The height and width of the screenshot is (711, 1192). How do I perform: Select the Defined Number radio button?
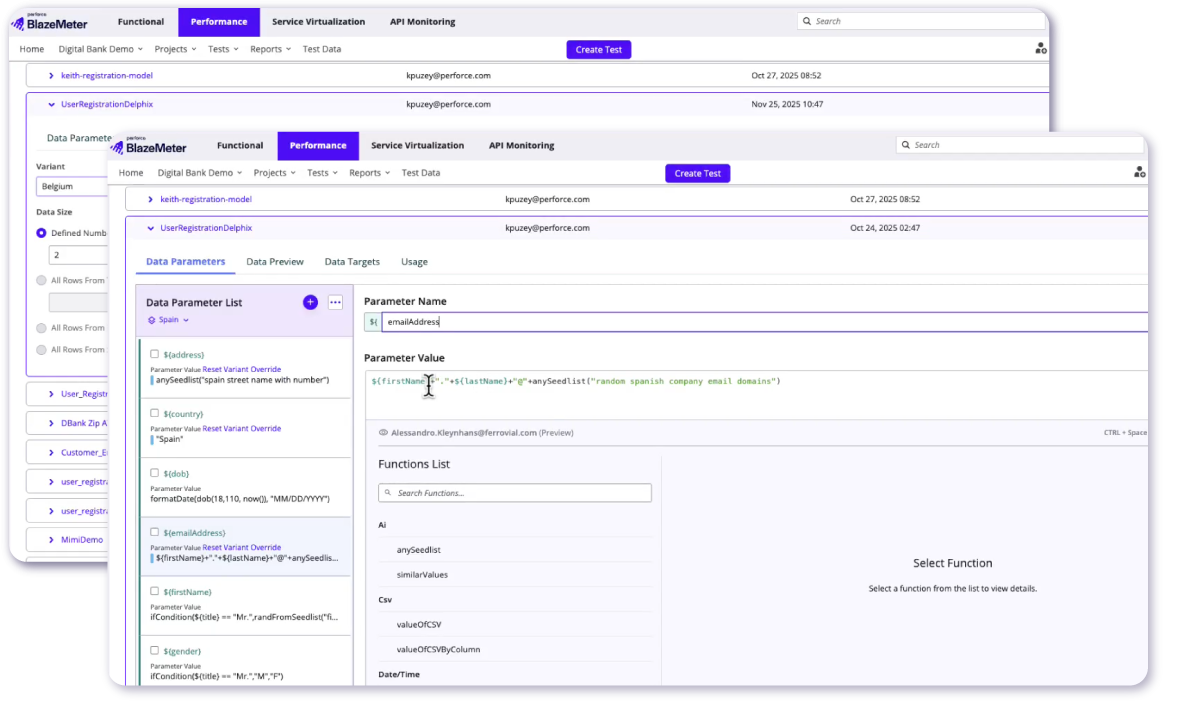[x=41, y=233]
